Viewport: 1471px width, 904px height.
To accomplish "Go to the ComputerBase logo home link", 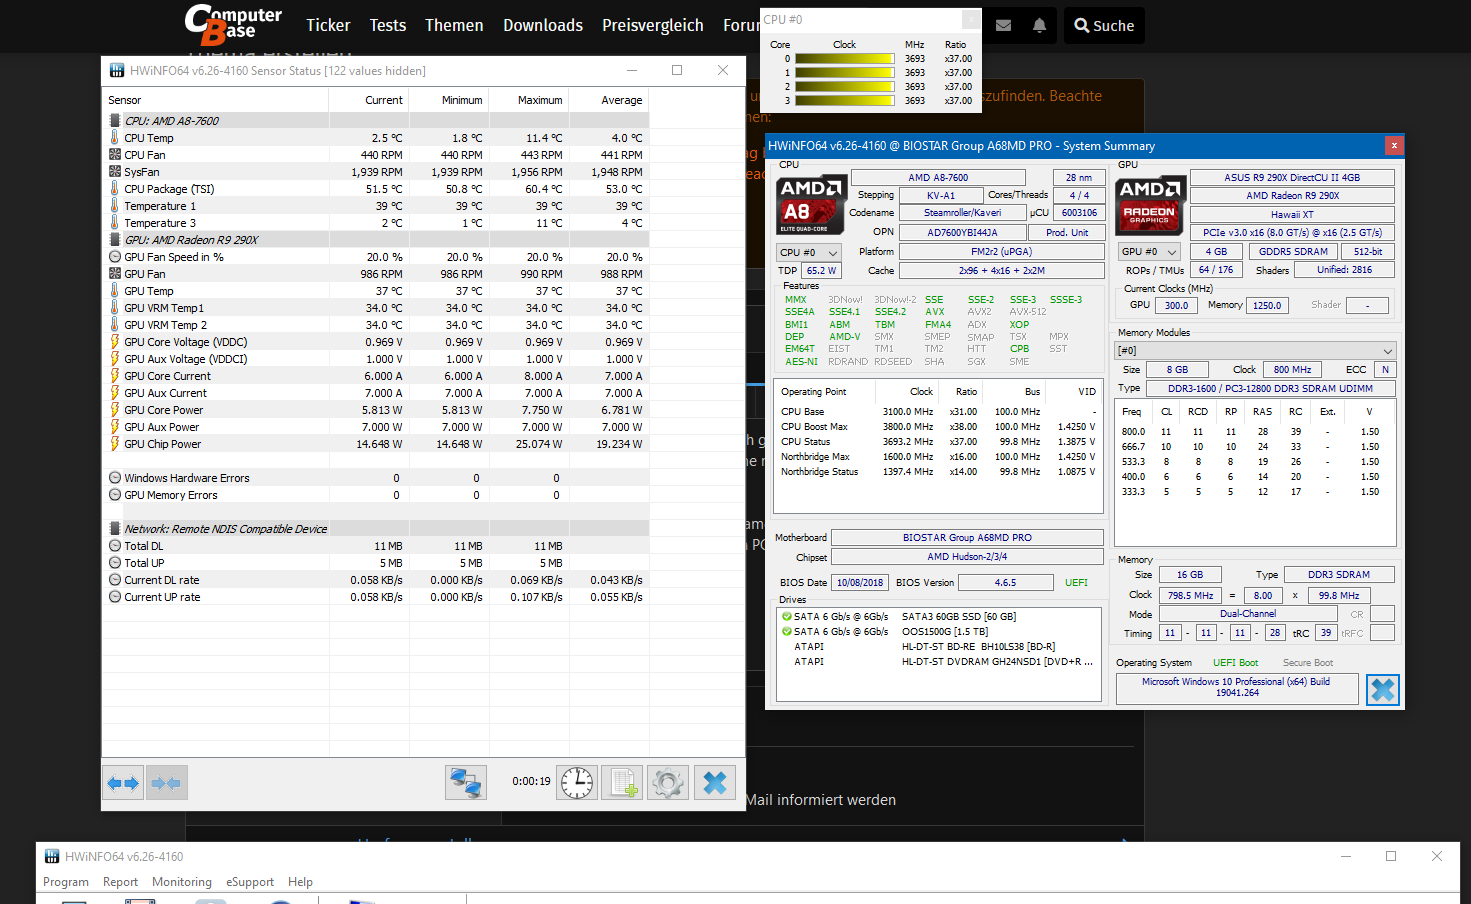I will (x=233, y=25).
